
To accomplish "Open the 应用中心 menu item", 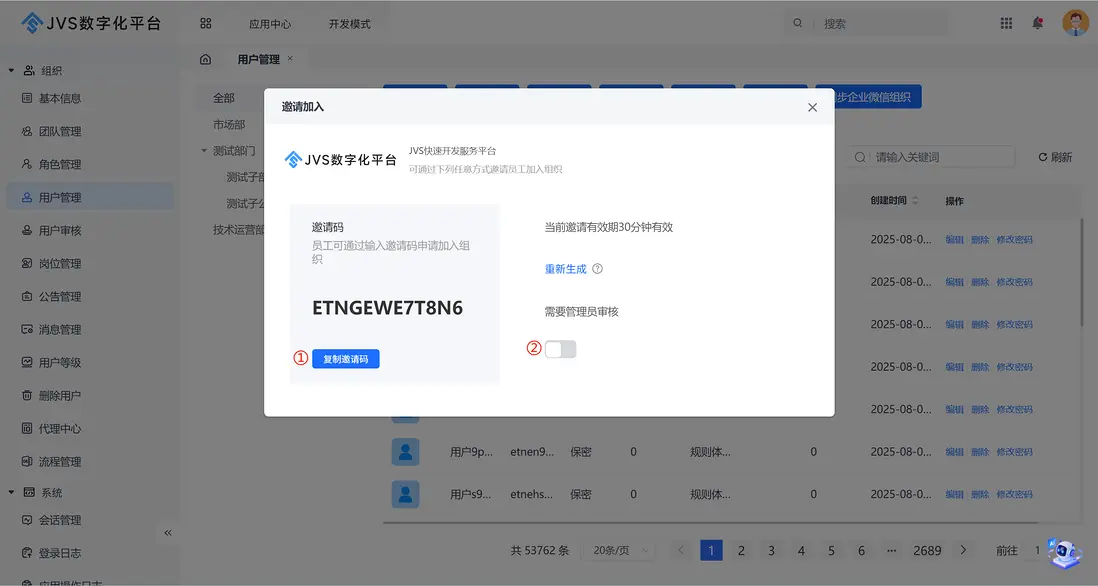I will pos(270,22).
